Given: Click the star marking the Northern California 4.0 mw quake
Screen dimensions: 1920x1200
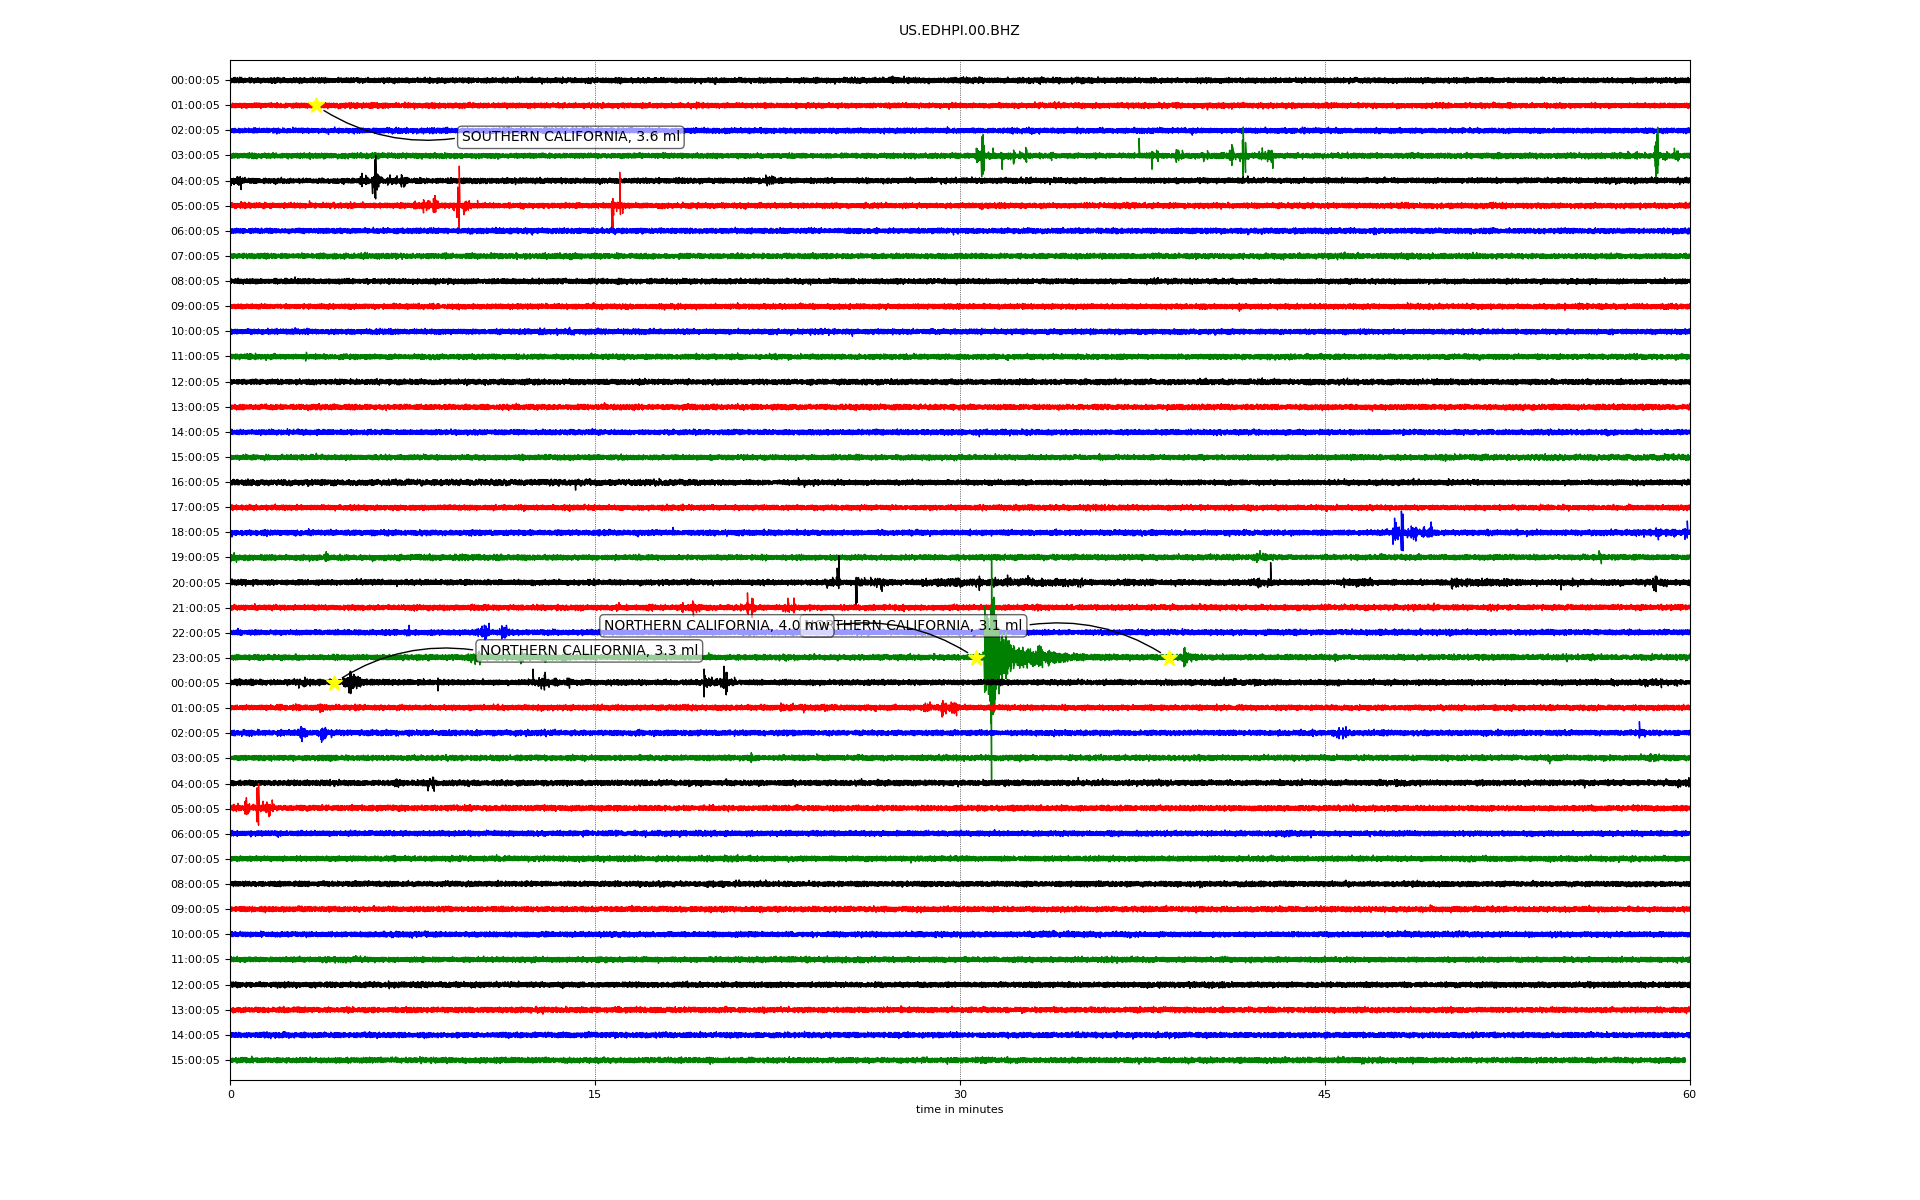Looking at the screenshot, I should 976,658.
